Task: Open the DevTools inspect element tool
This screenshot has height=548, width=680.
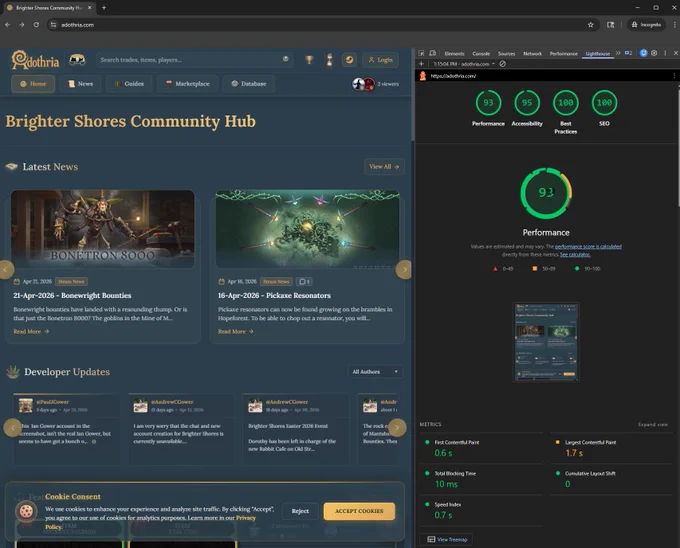Action: (x=421, y=53)
